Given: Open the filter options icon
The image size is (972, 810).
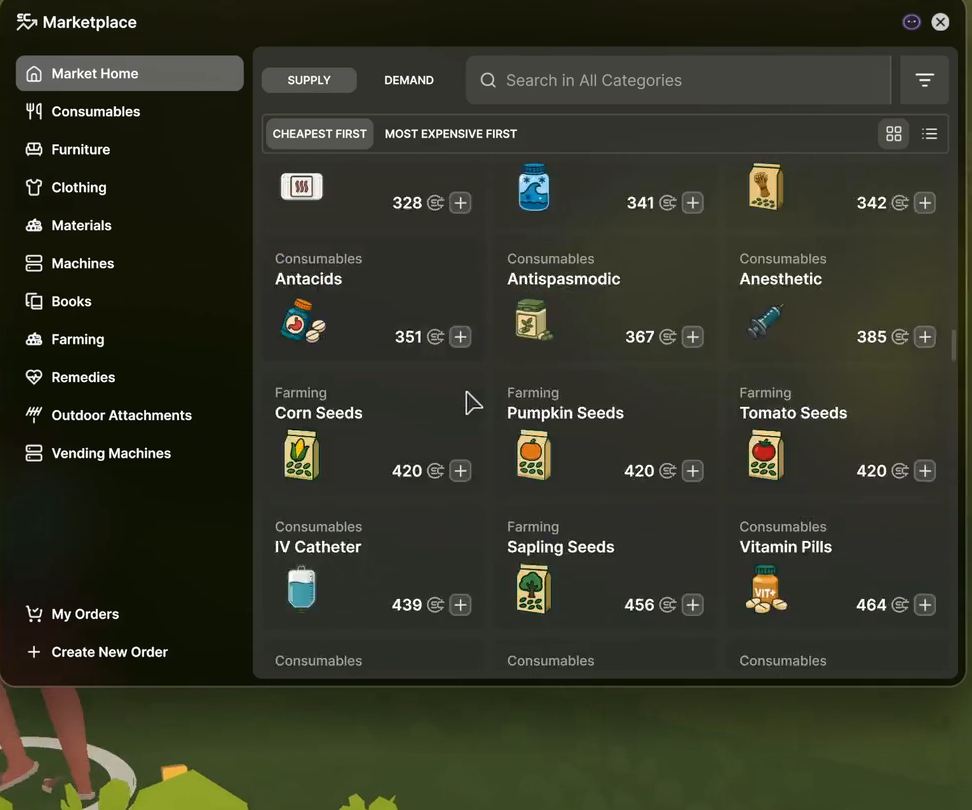Looking at the screenshot, I should [x=924, y=80].
